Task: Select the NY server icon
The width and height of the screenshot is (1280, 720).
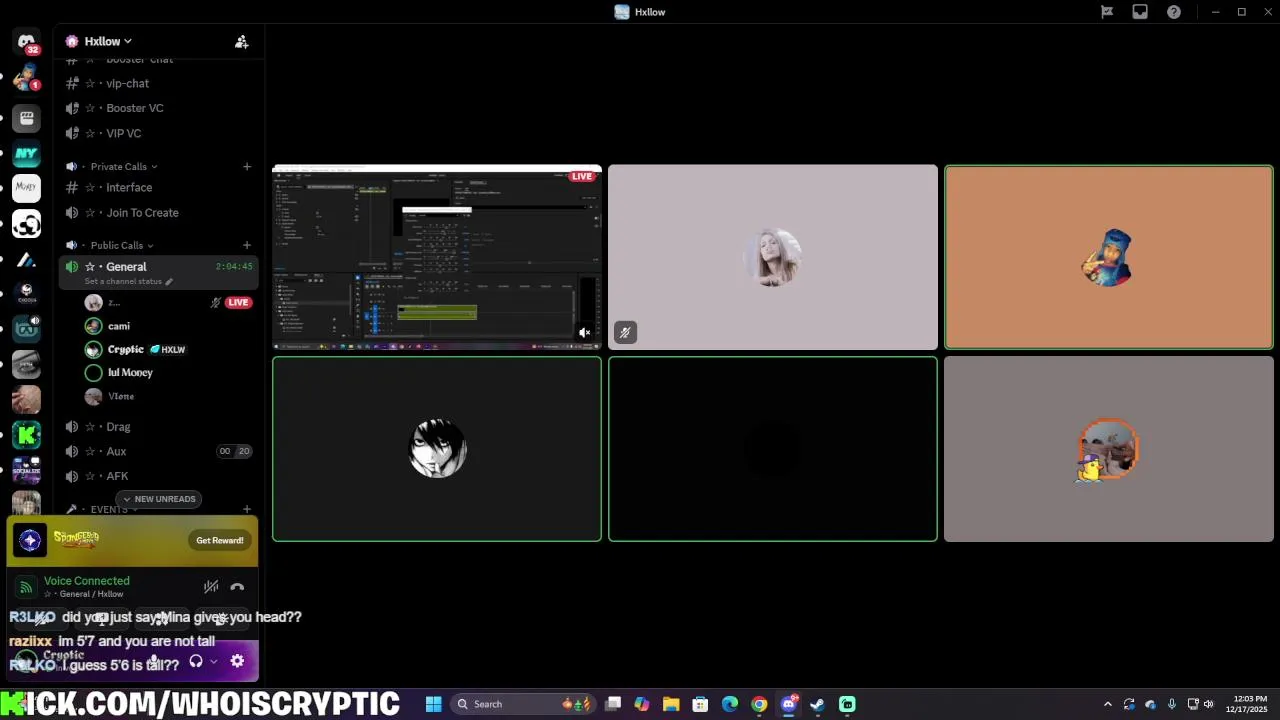Action: tap(26, 154)
